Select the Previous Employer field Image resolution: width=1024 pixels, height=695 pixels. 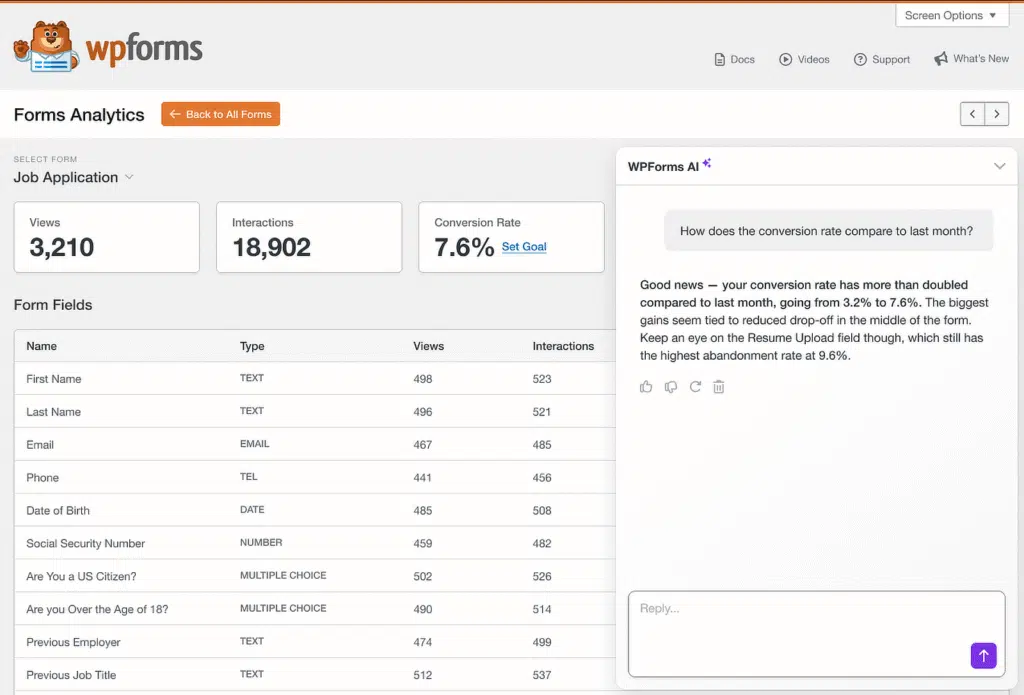(x=73, y=642)
